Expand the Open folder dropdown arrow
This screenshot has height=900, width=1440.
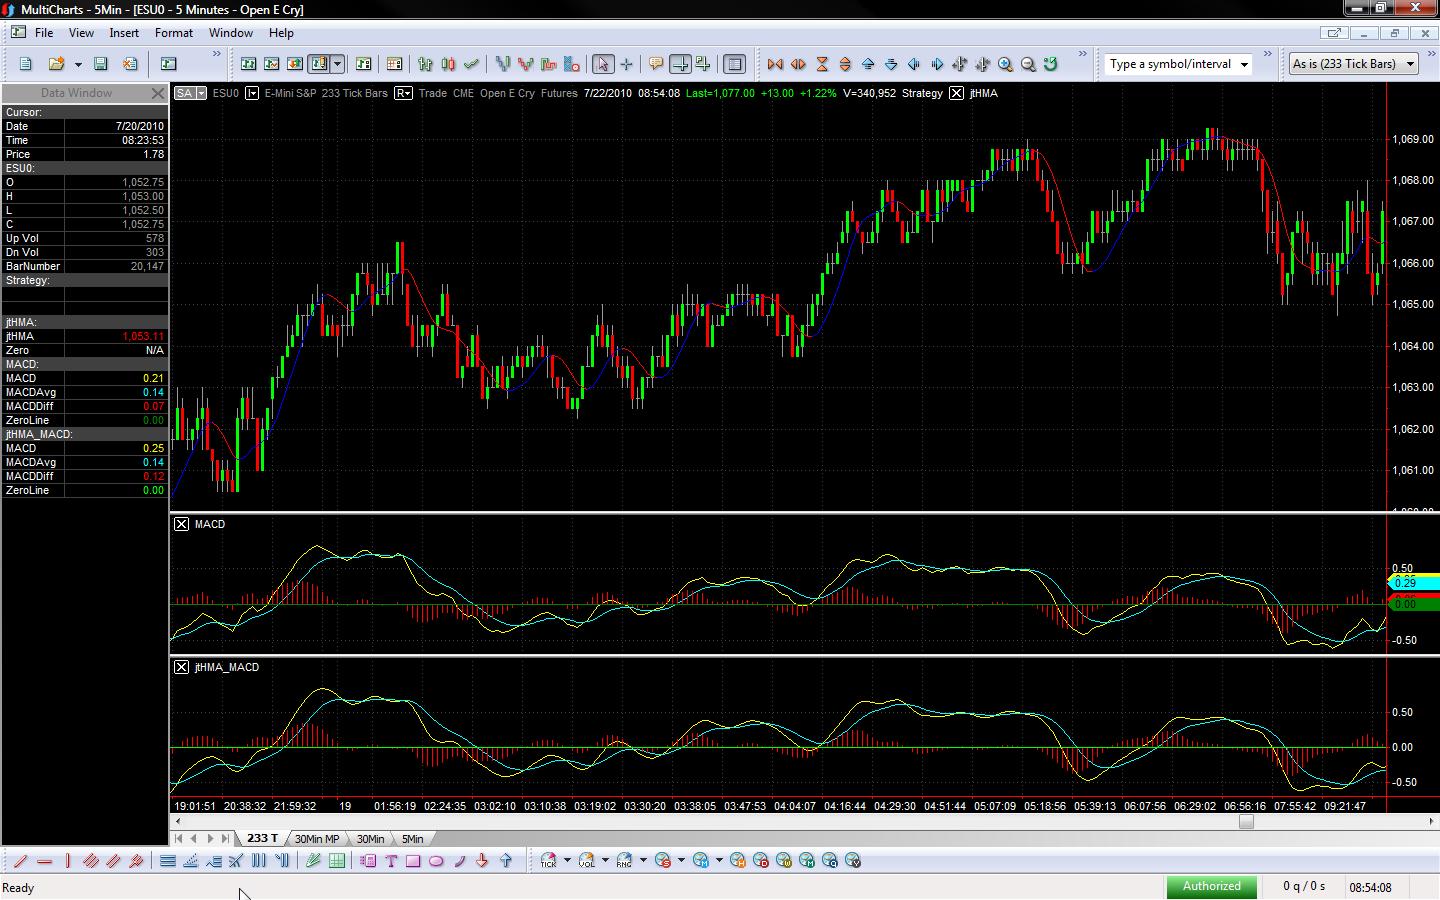pos(78,64)
